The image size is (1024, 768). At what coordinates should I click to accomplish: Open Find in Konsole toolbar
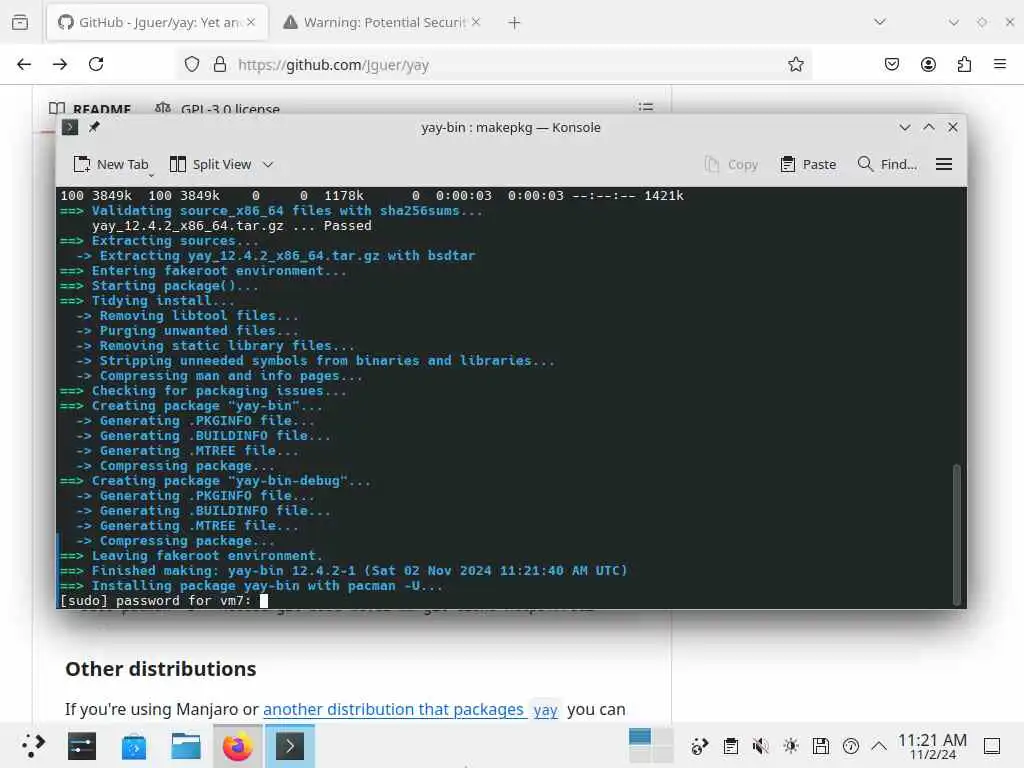887,165
